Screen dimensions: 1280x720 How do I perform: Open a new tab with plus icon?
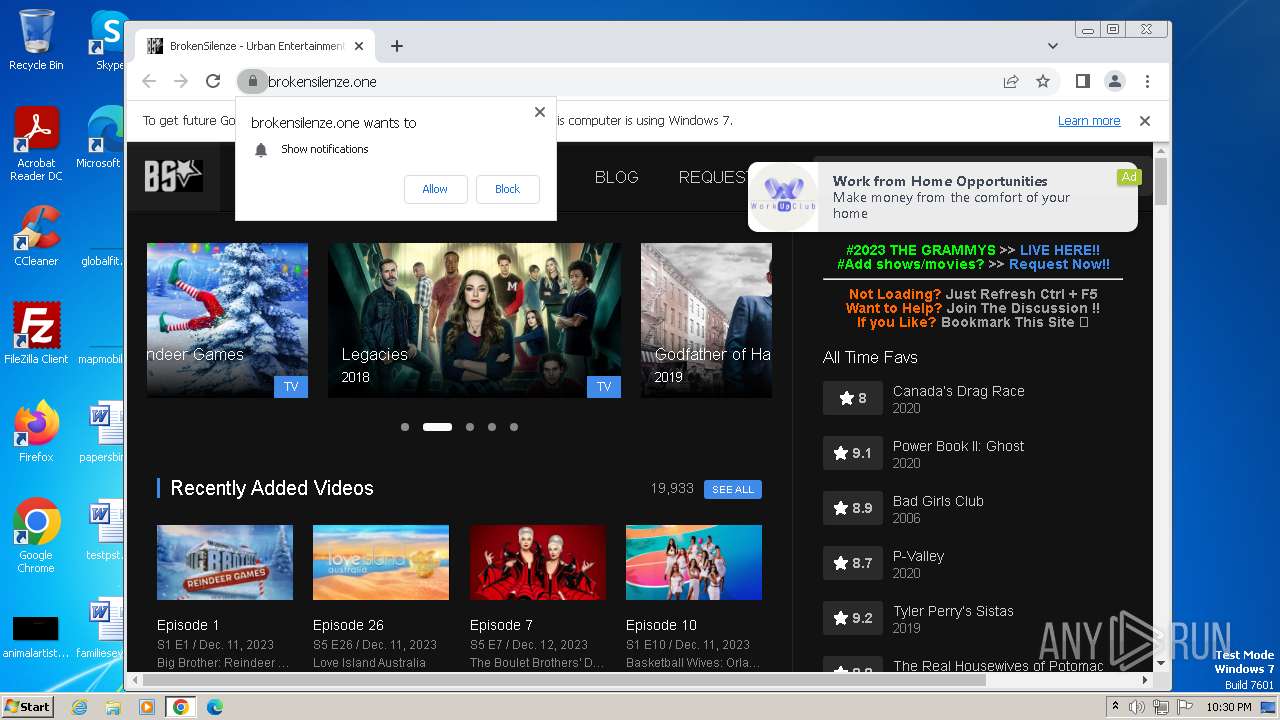[x=397, y=46]
